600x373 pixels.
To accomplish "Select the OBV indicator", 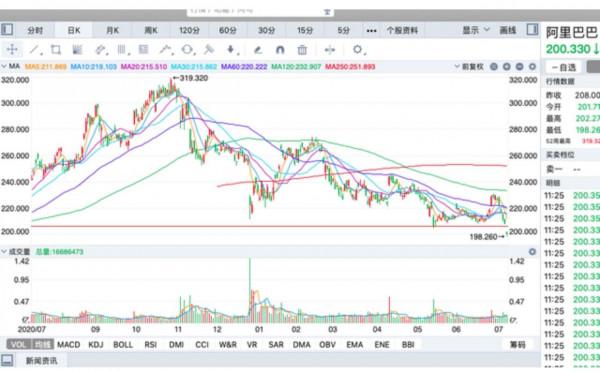I will point(328,345).
